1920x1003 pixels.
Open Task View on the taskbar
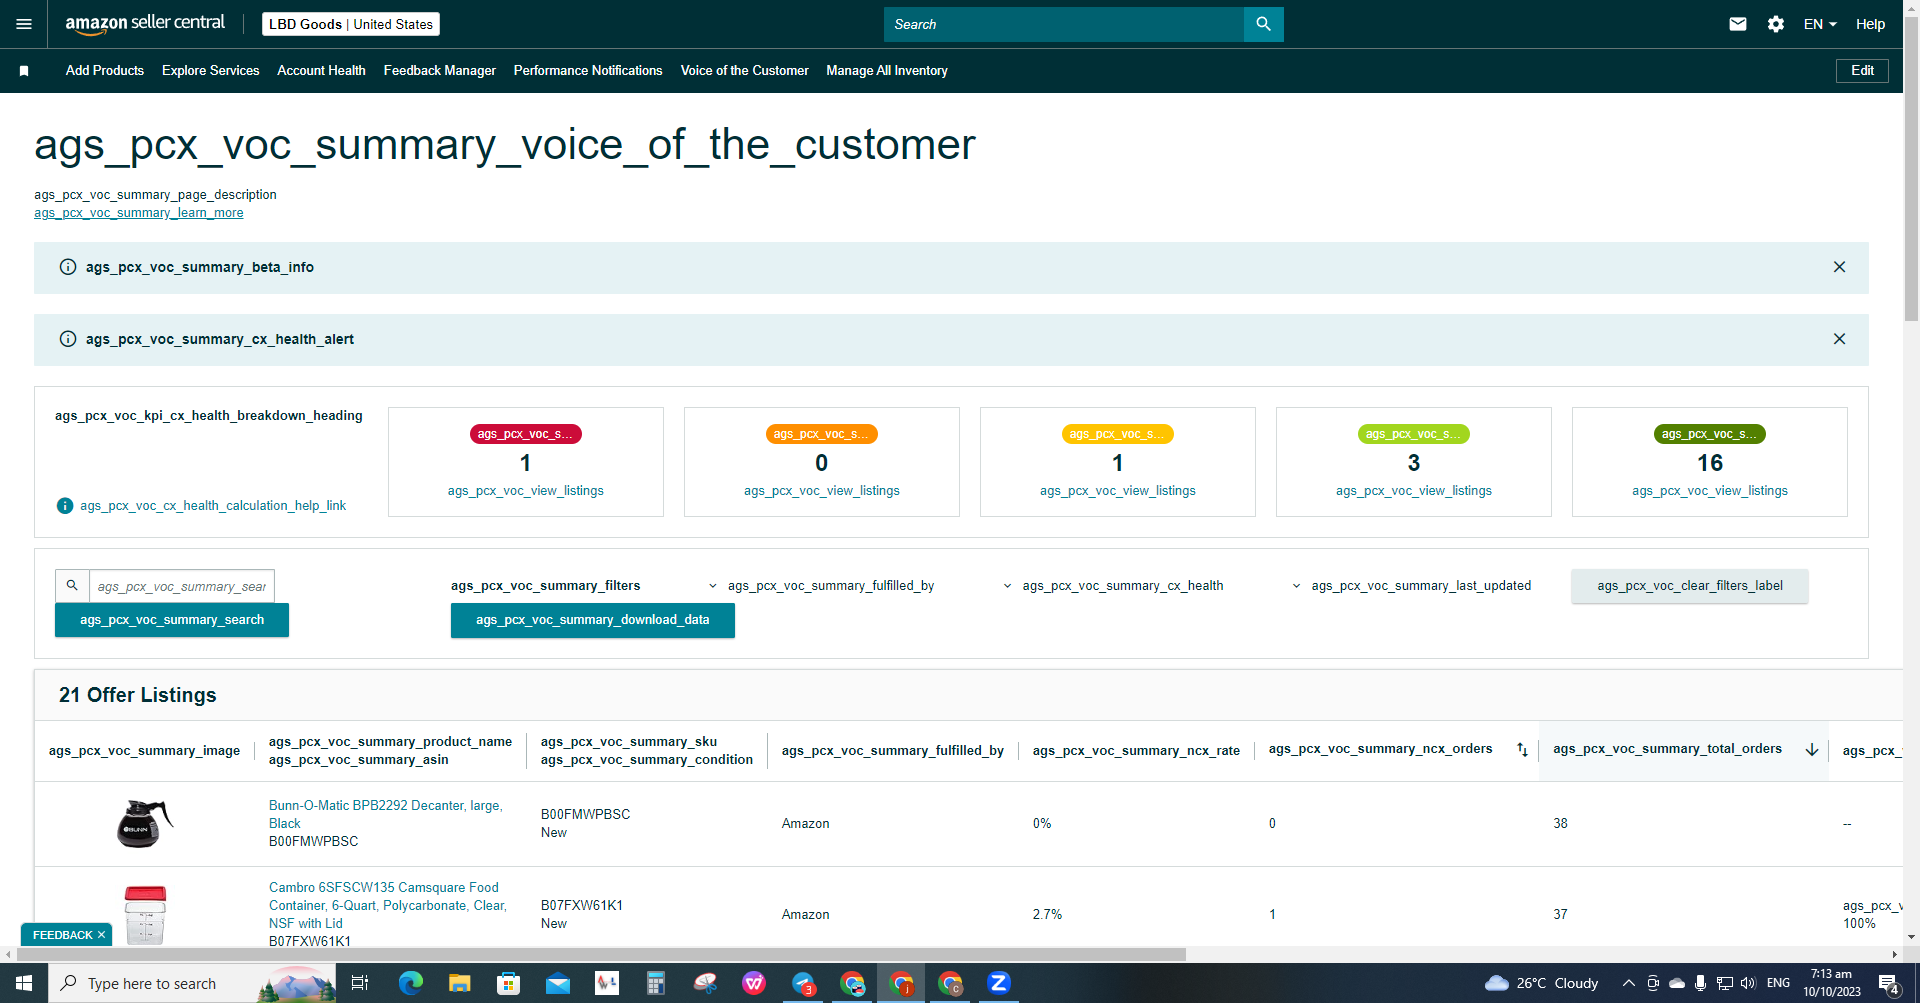[360, 983]
